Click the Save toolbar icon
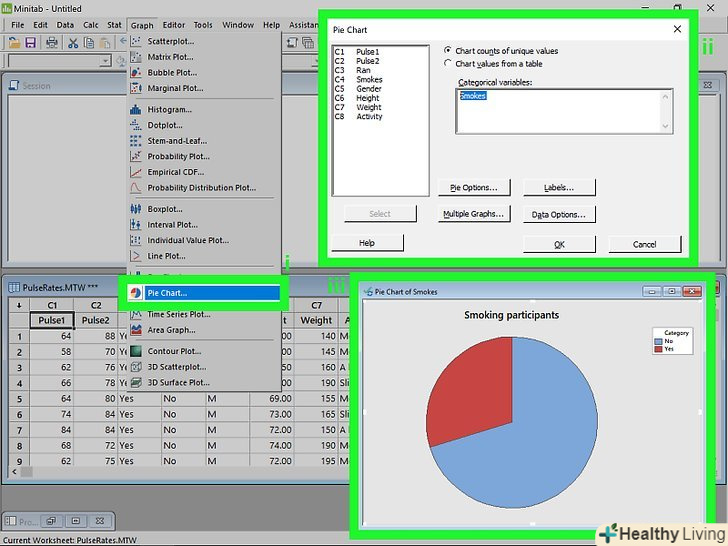 click(x=31, y=43)
